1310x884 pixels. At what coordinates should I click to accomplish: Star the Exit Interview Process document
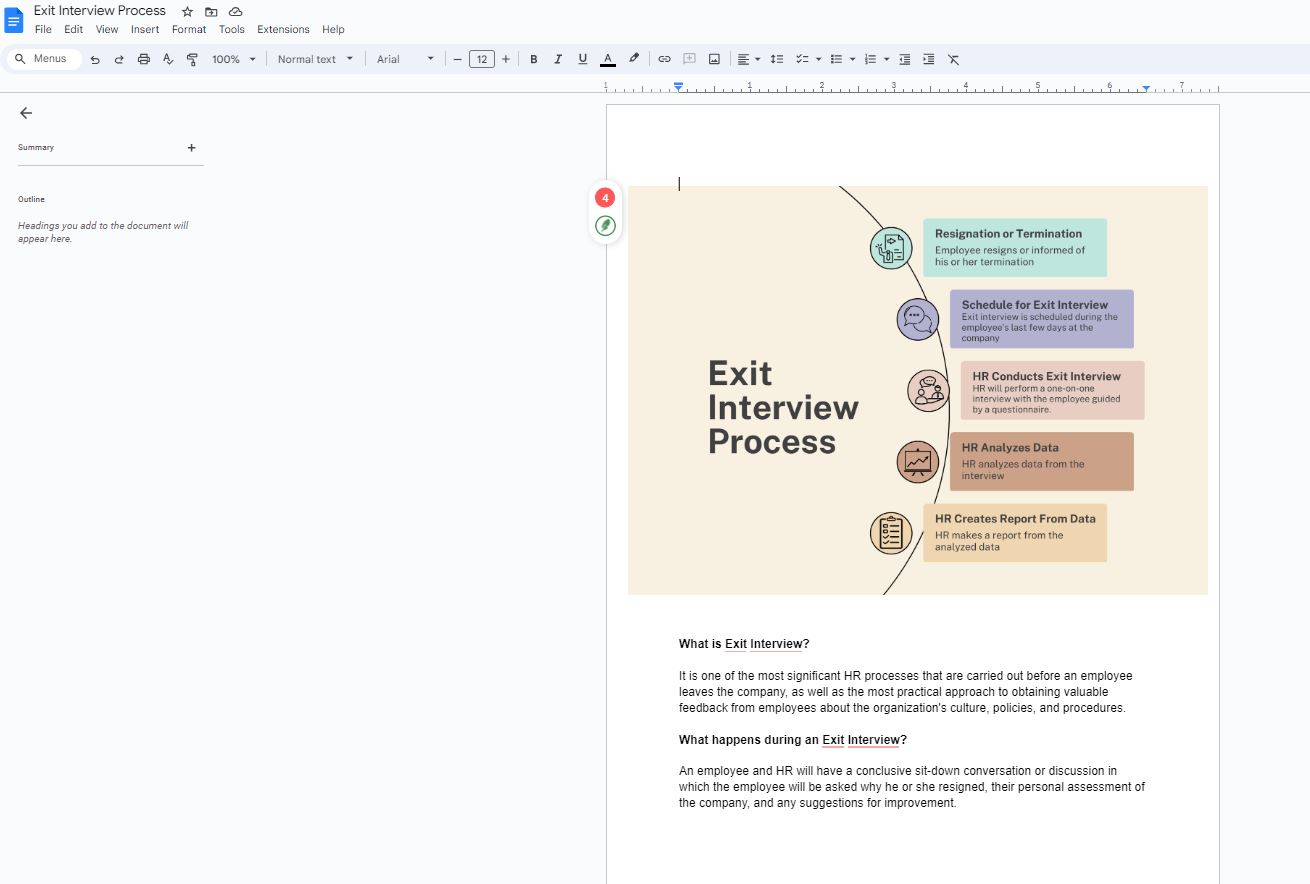[x=187, y=11]
